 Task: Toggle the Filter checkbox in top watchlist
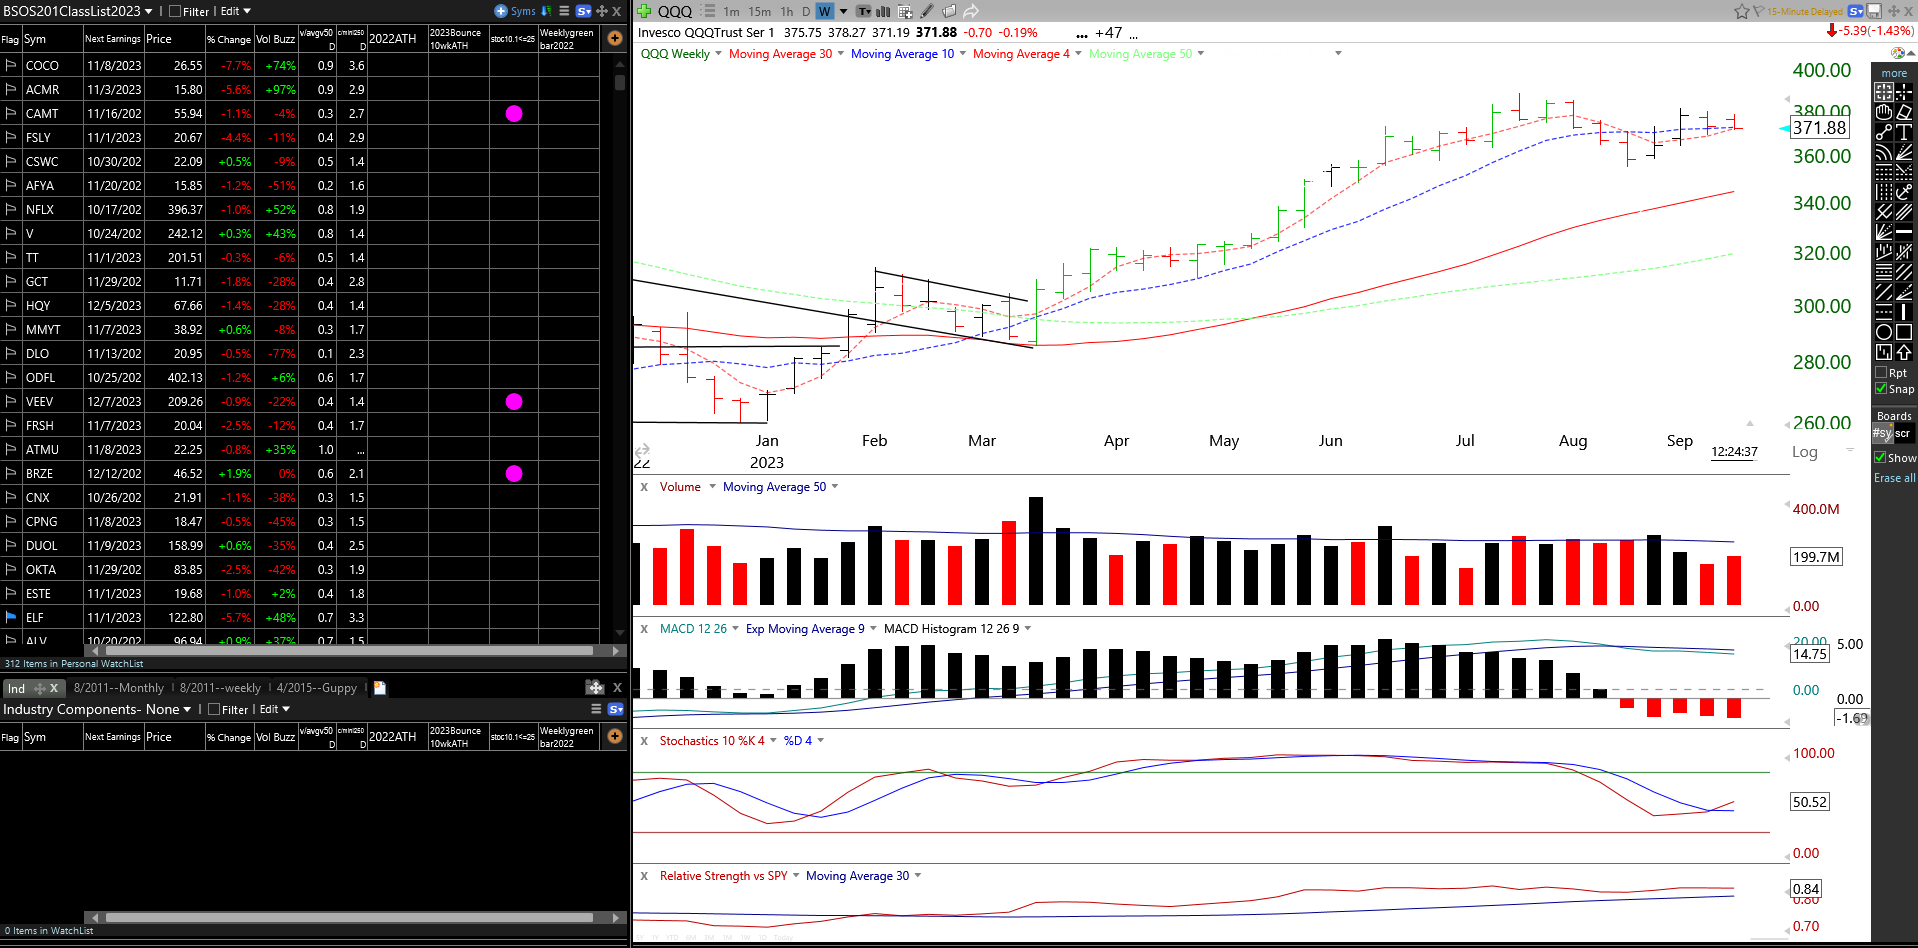click(x=175, y=12)
